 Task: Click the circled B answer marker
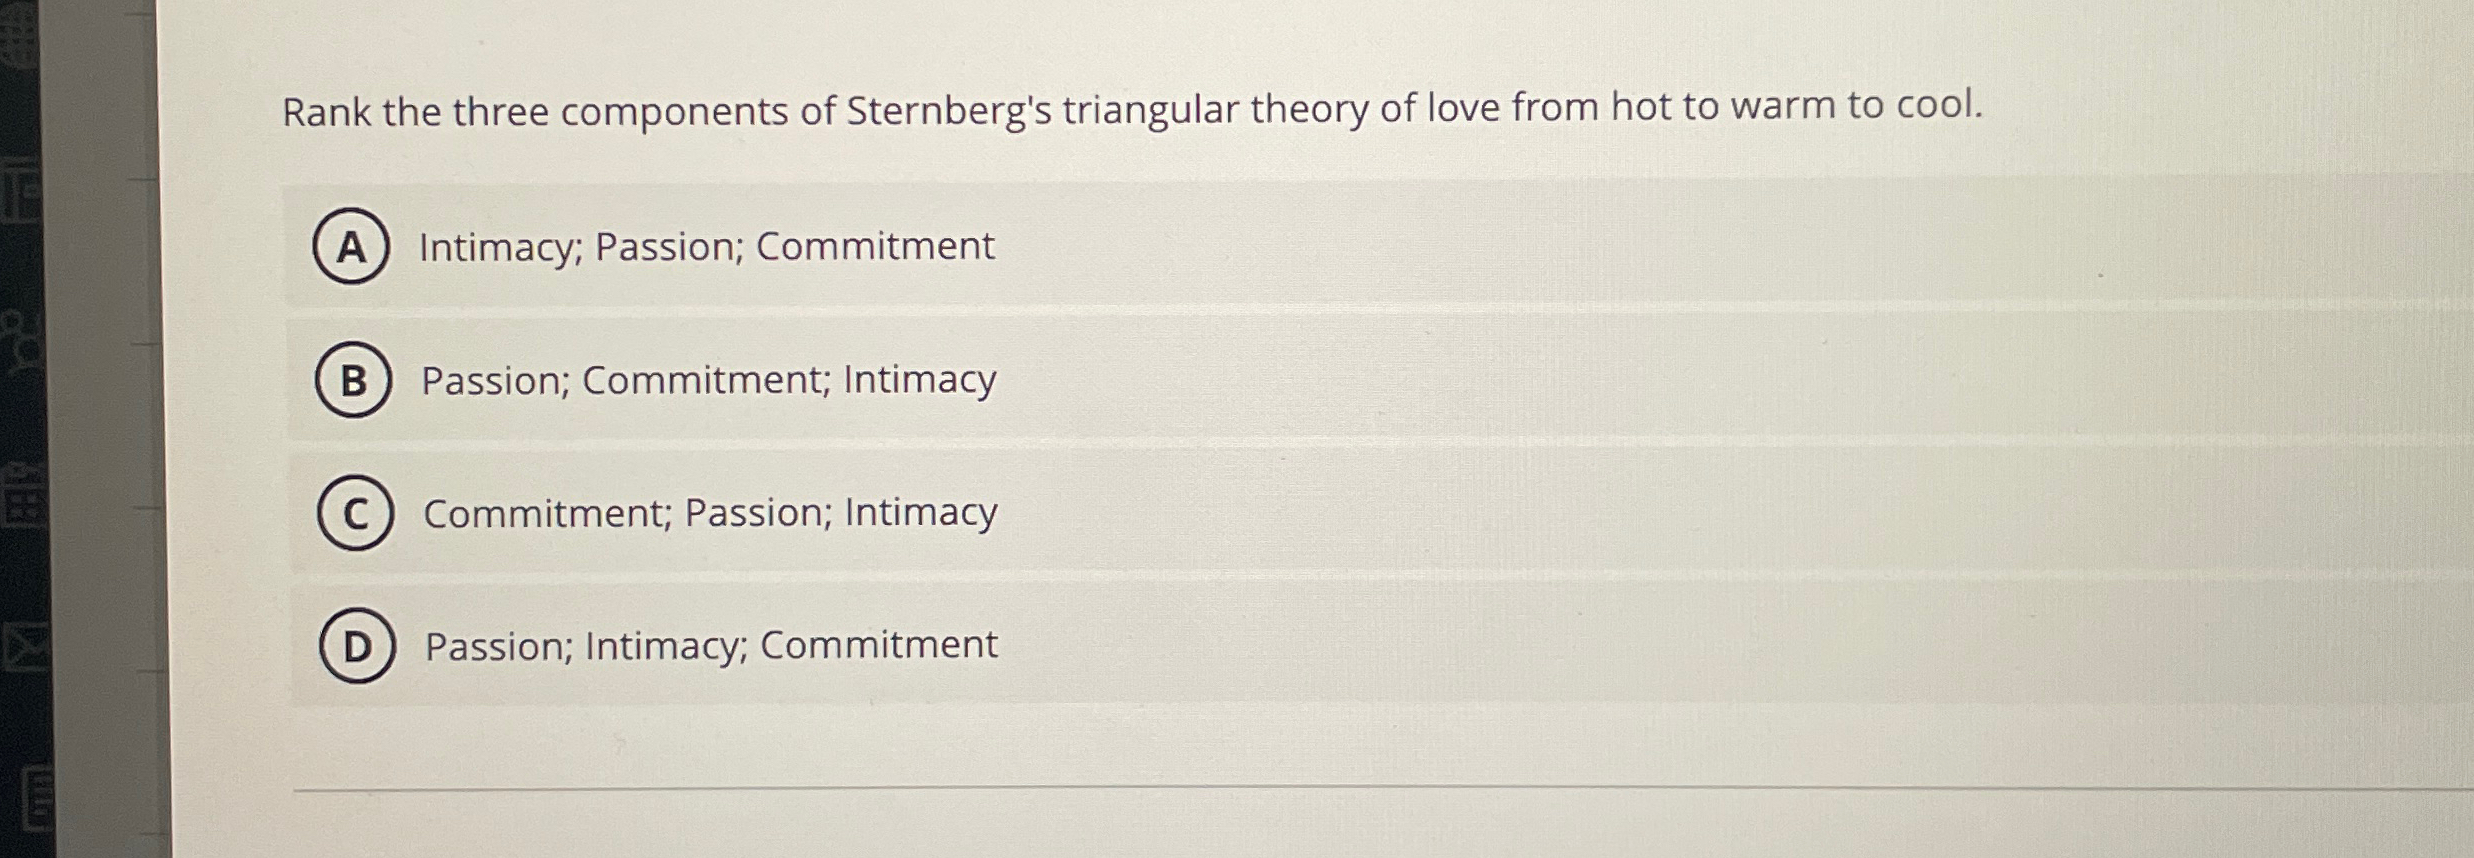(x=355, y=380)
